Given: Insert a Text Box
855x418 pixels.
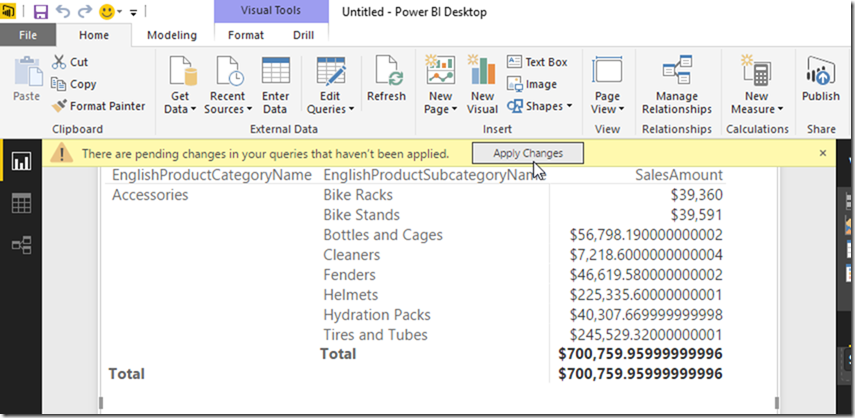Looking at the screenshot, I should click(x=537, y=62).
